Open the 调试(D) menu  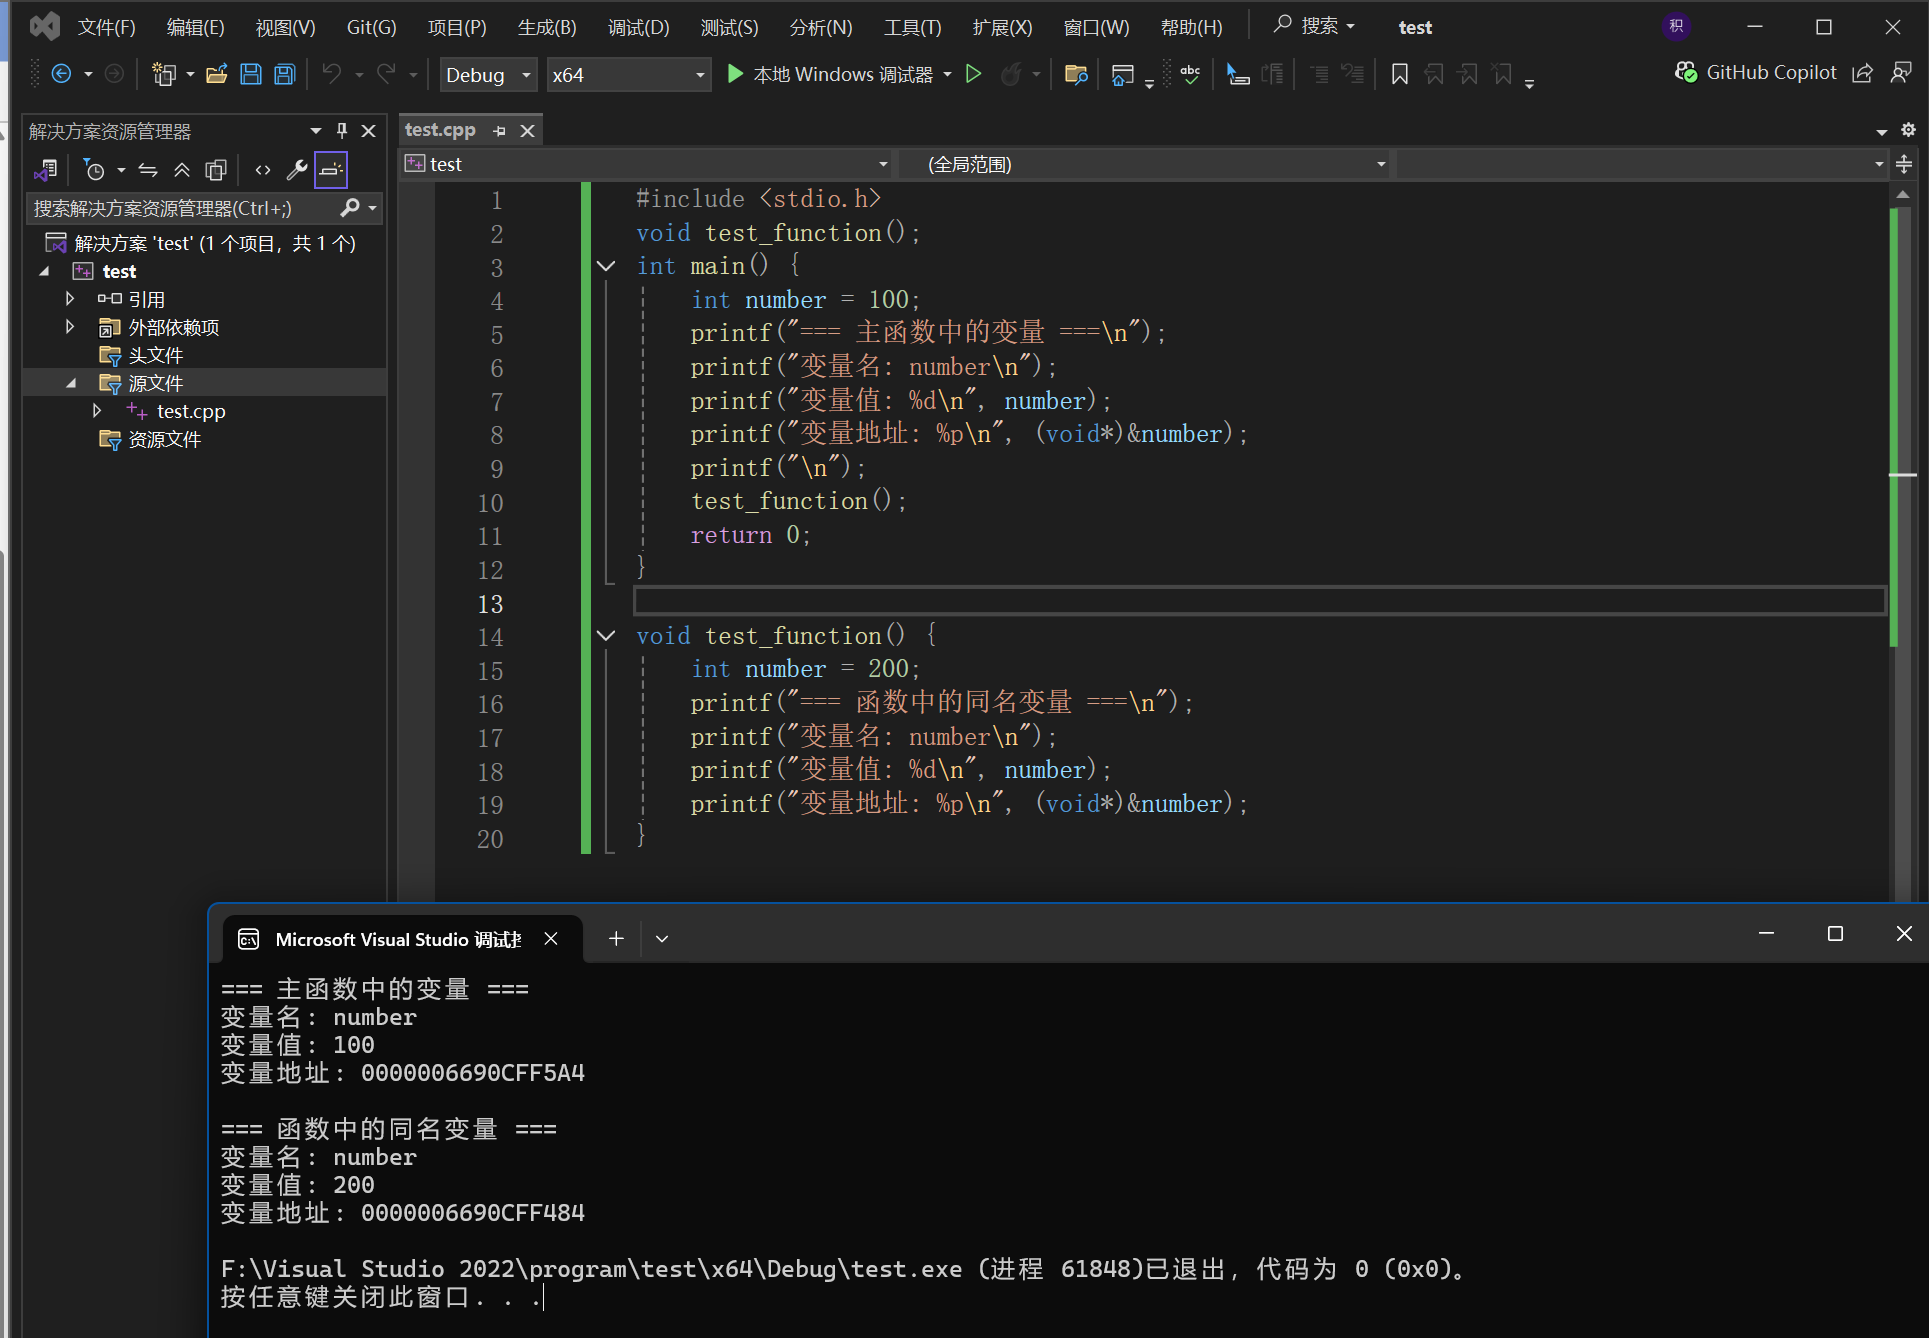(638, 27)
